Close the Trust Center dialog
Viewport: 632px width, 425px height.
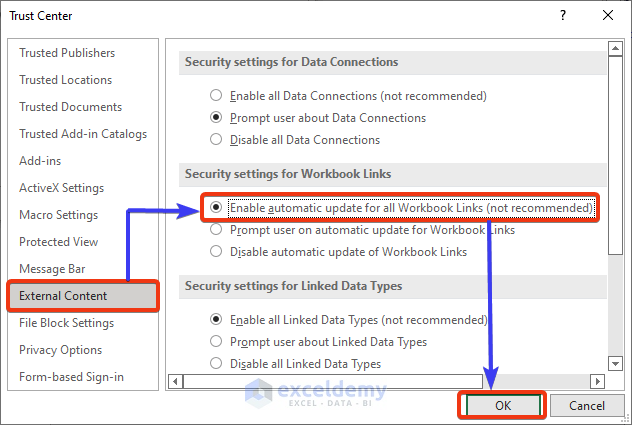coord(607,16)
